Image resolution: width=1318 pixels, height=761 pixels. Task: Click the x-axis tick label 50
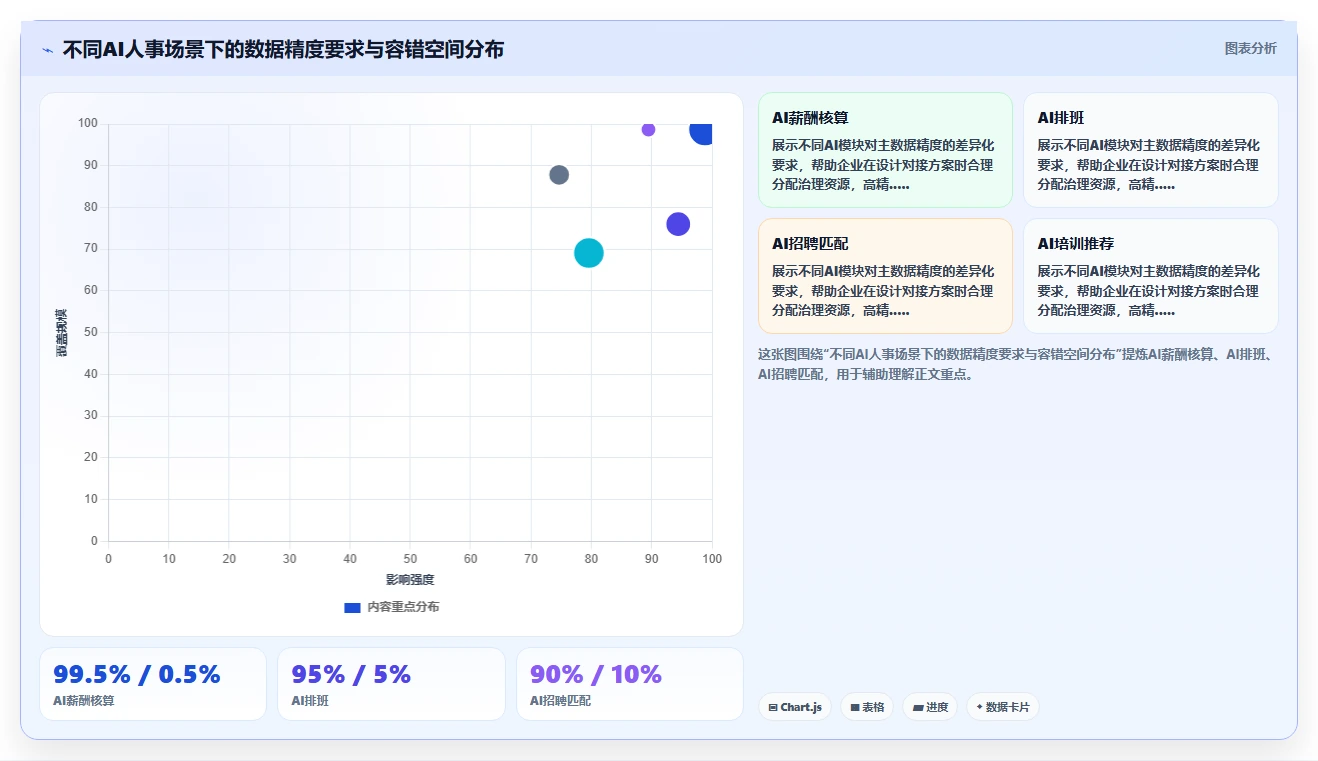coord(410,559)
